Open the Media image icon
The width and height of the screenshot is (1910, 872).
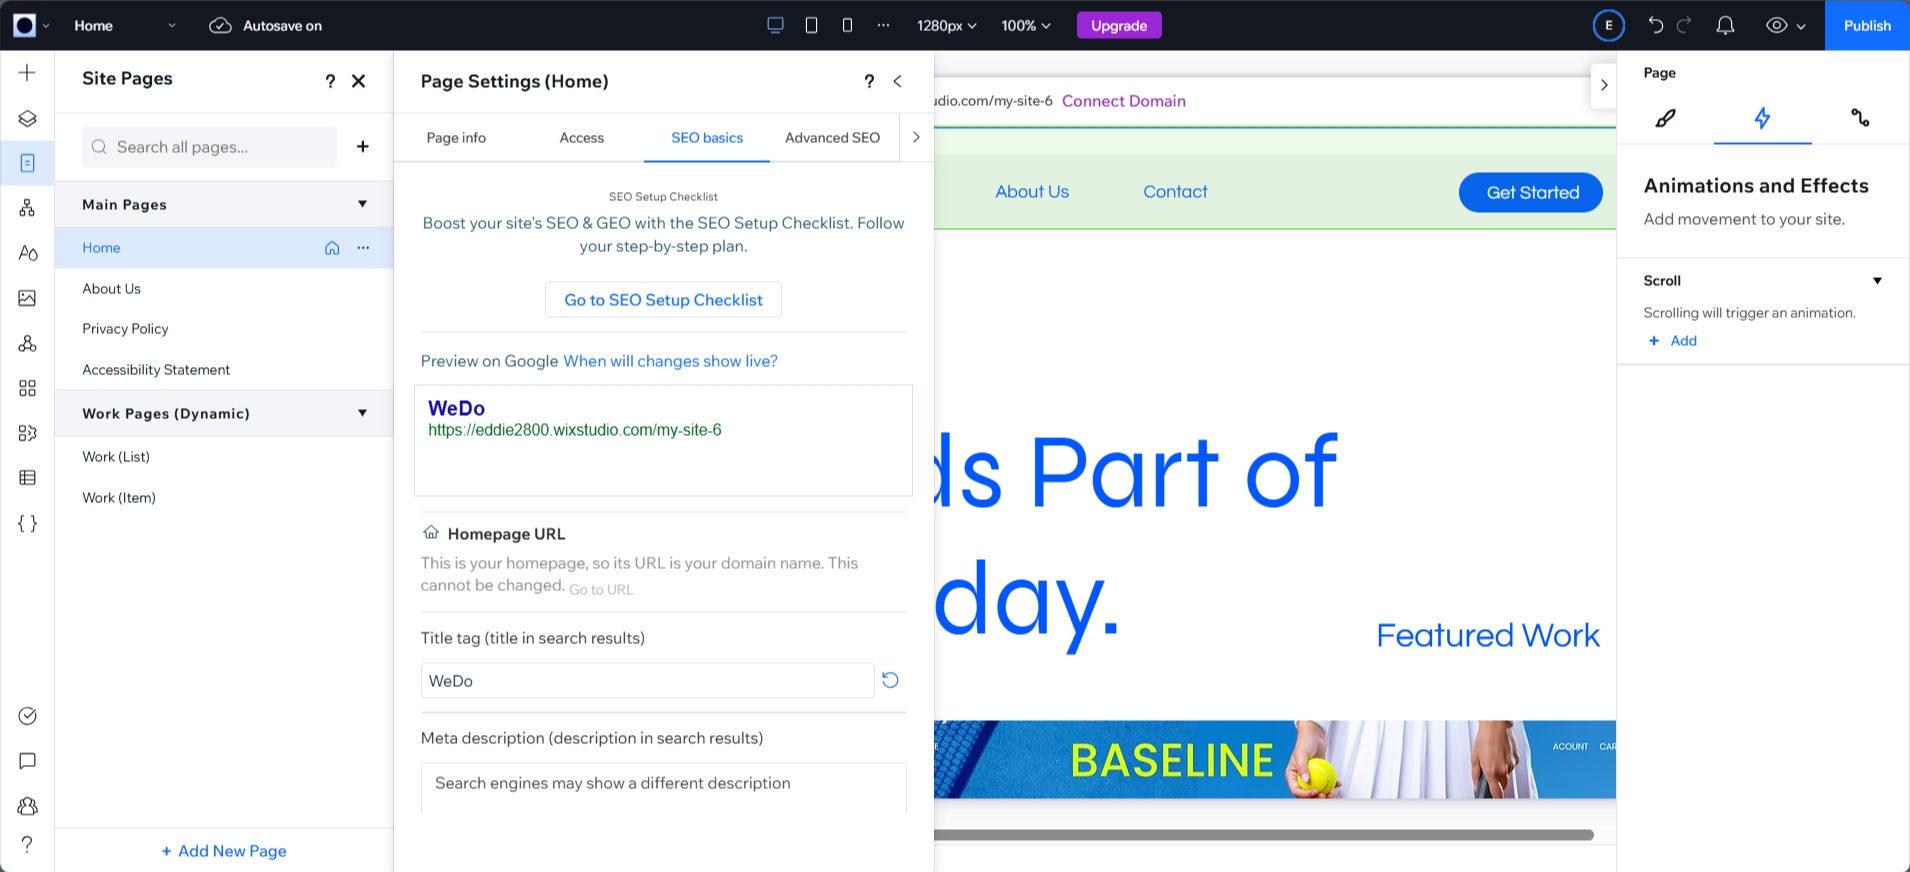pos(27,298)
